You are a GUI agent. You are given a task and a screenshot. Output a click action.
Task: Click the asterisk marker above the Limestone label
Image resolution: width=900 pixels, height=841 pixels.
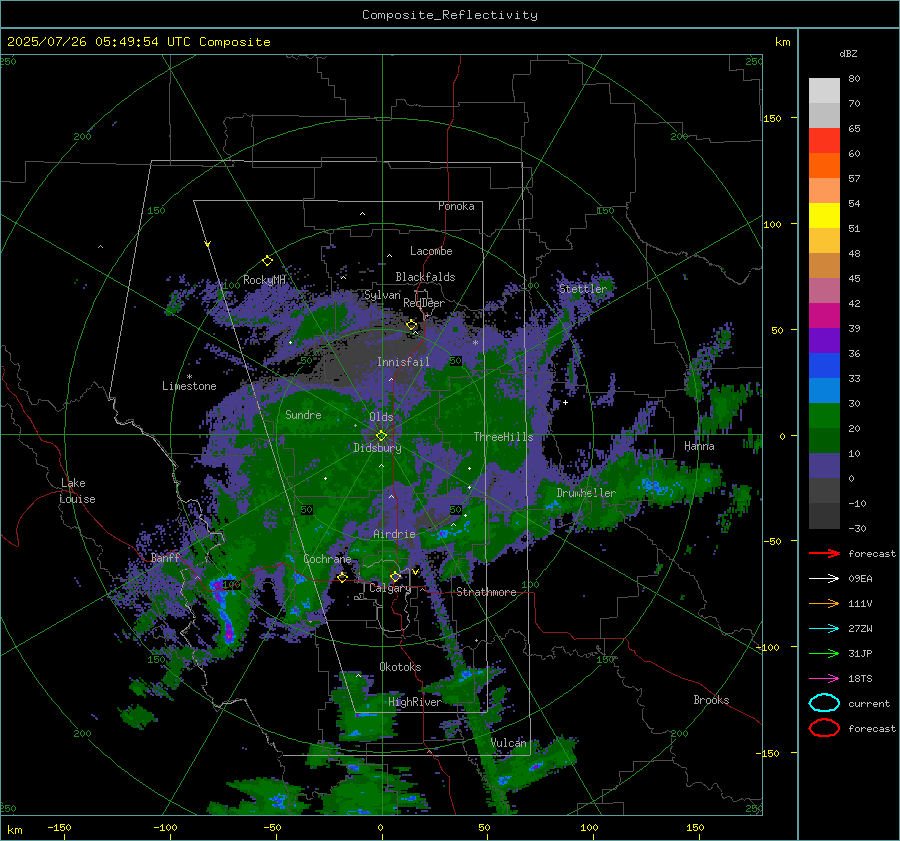pyautogui.click(x=189, y=377)
